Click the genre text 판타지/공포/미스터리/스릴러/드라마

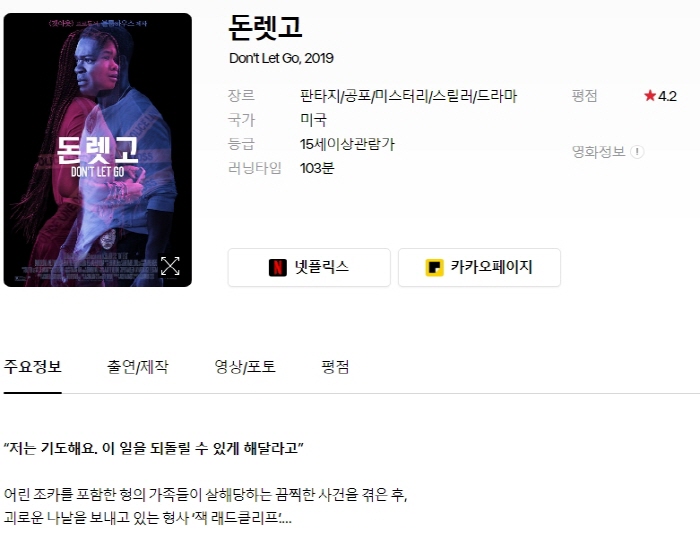(408, 96)
